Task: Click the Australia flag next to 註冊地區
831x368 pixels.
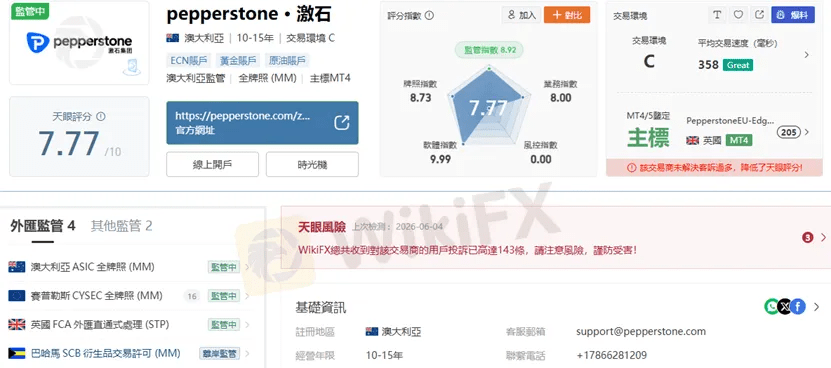Action: pos(372,331)
